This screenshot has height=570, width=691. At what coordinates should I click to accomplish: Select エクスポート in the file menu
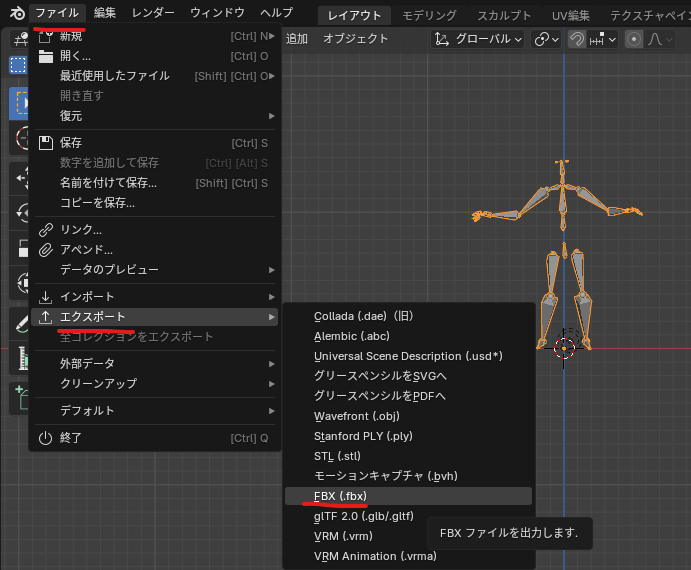pyautogui.click(x=155, y=317)
